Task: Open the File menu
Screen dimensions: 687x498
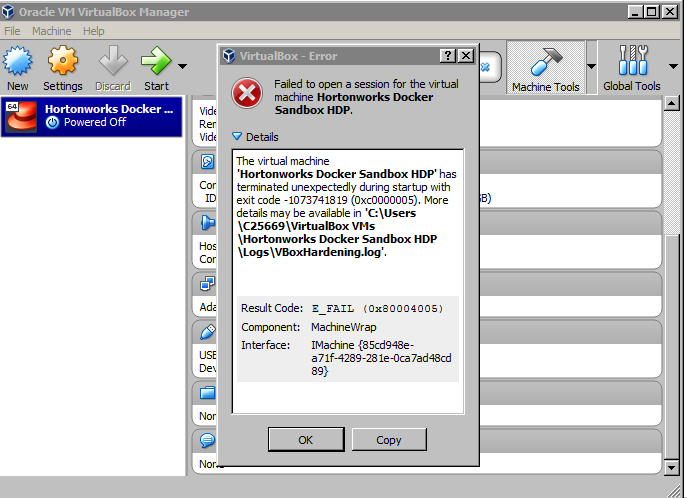Action: [x=12, y=31]
